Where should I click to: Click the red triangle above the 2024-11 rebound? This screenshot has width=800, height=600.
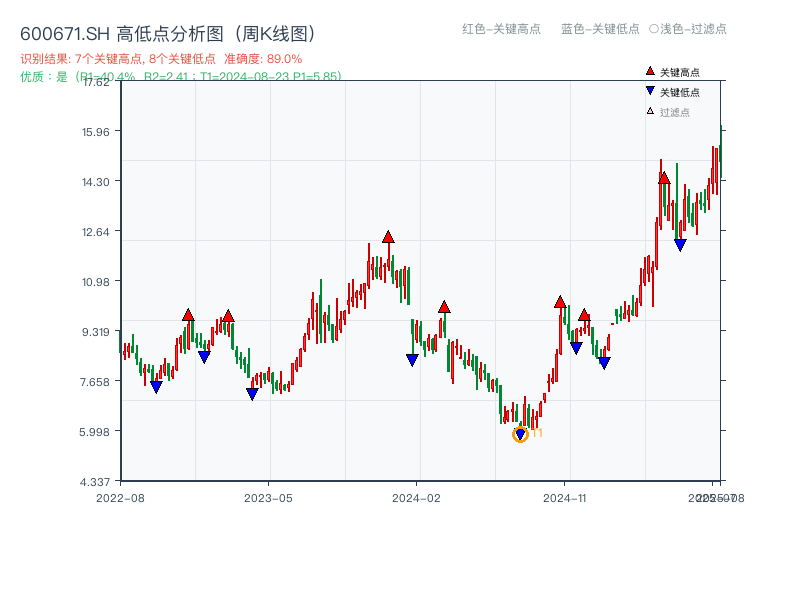559,300
